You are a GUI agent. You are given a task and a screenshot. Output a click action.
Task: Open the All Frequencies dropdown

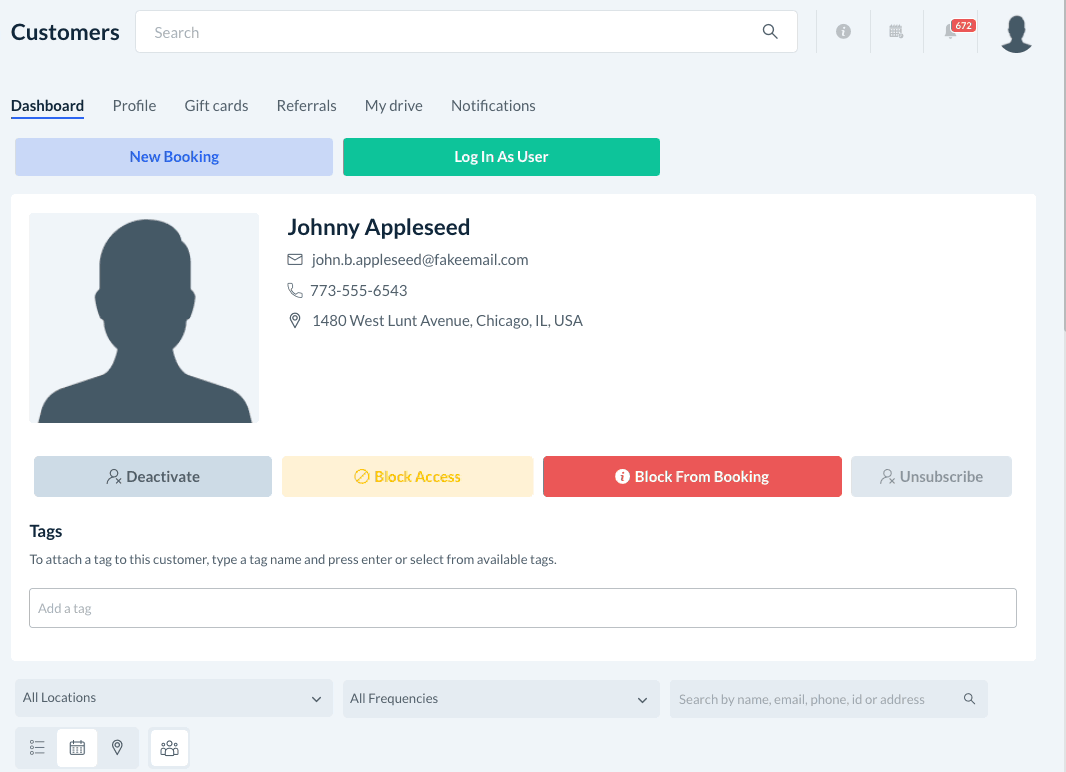(501, 699)
